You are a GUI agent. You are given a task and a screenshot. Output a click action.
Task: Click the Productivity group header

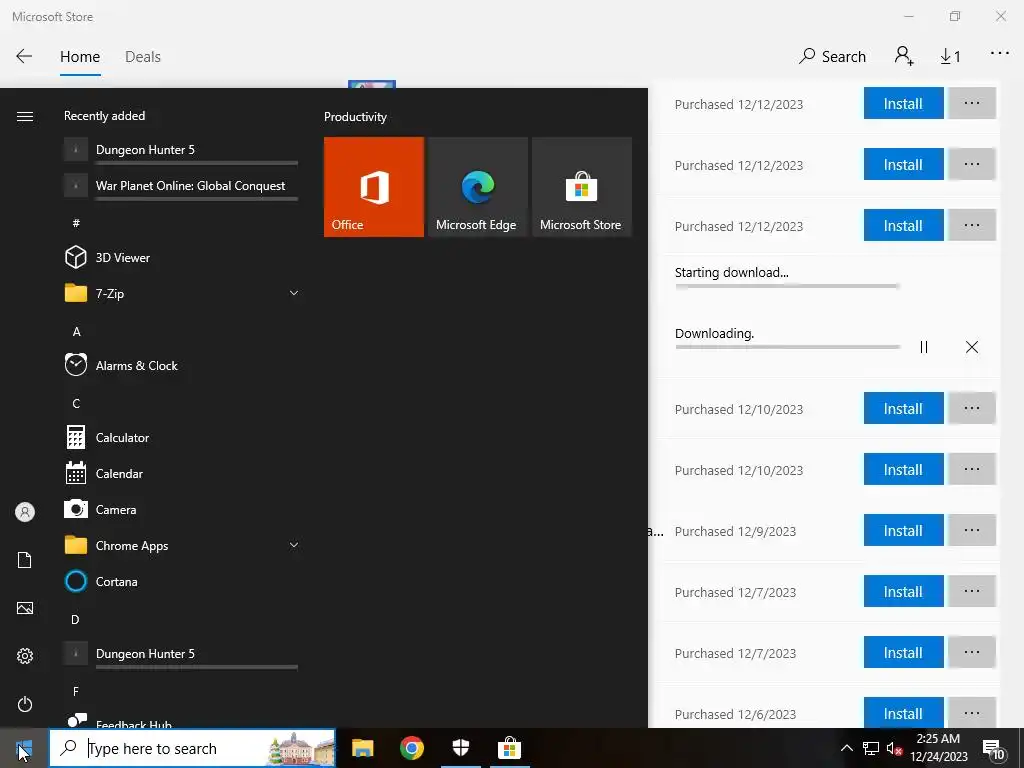[355, 117]
